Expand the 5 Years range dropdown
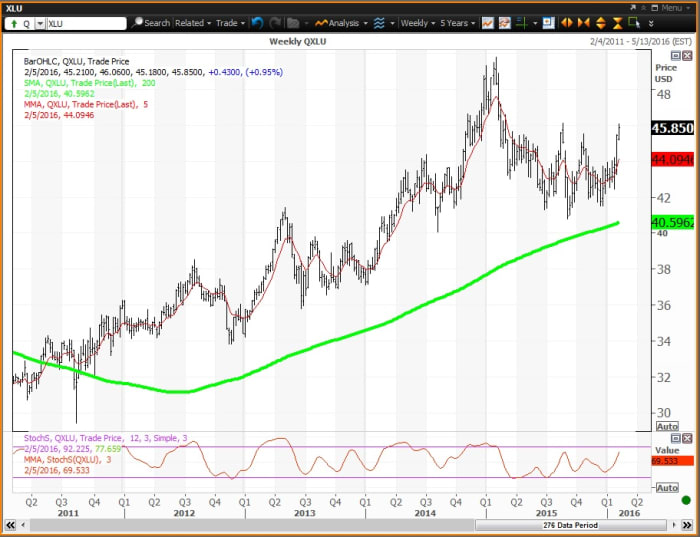 pos(456,22)
